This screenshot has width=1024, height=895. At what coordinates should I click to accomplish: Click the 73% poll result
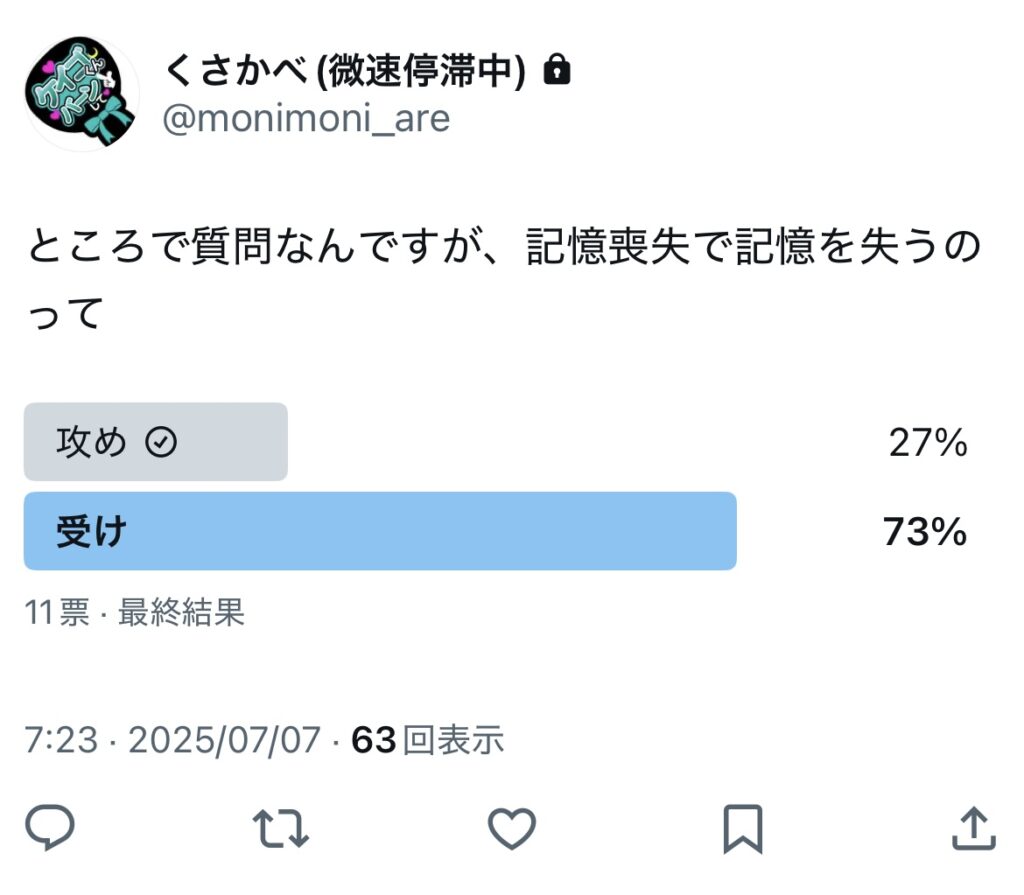pos(925,532)
